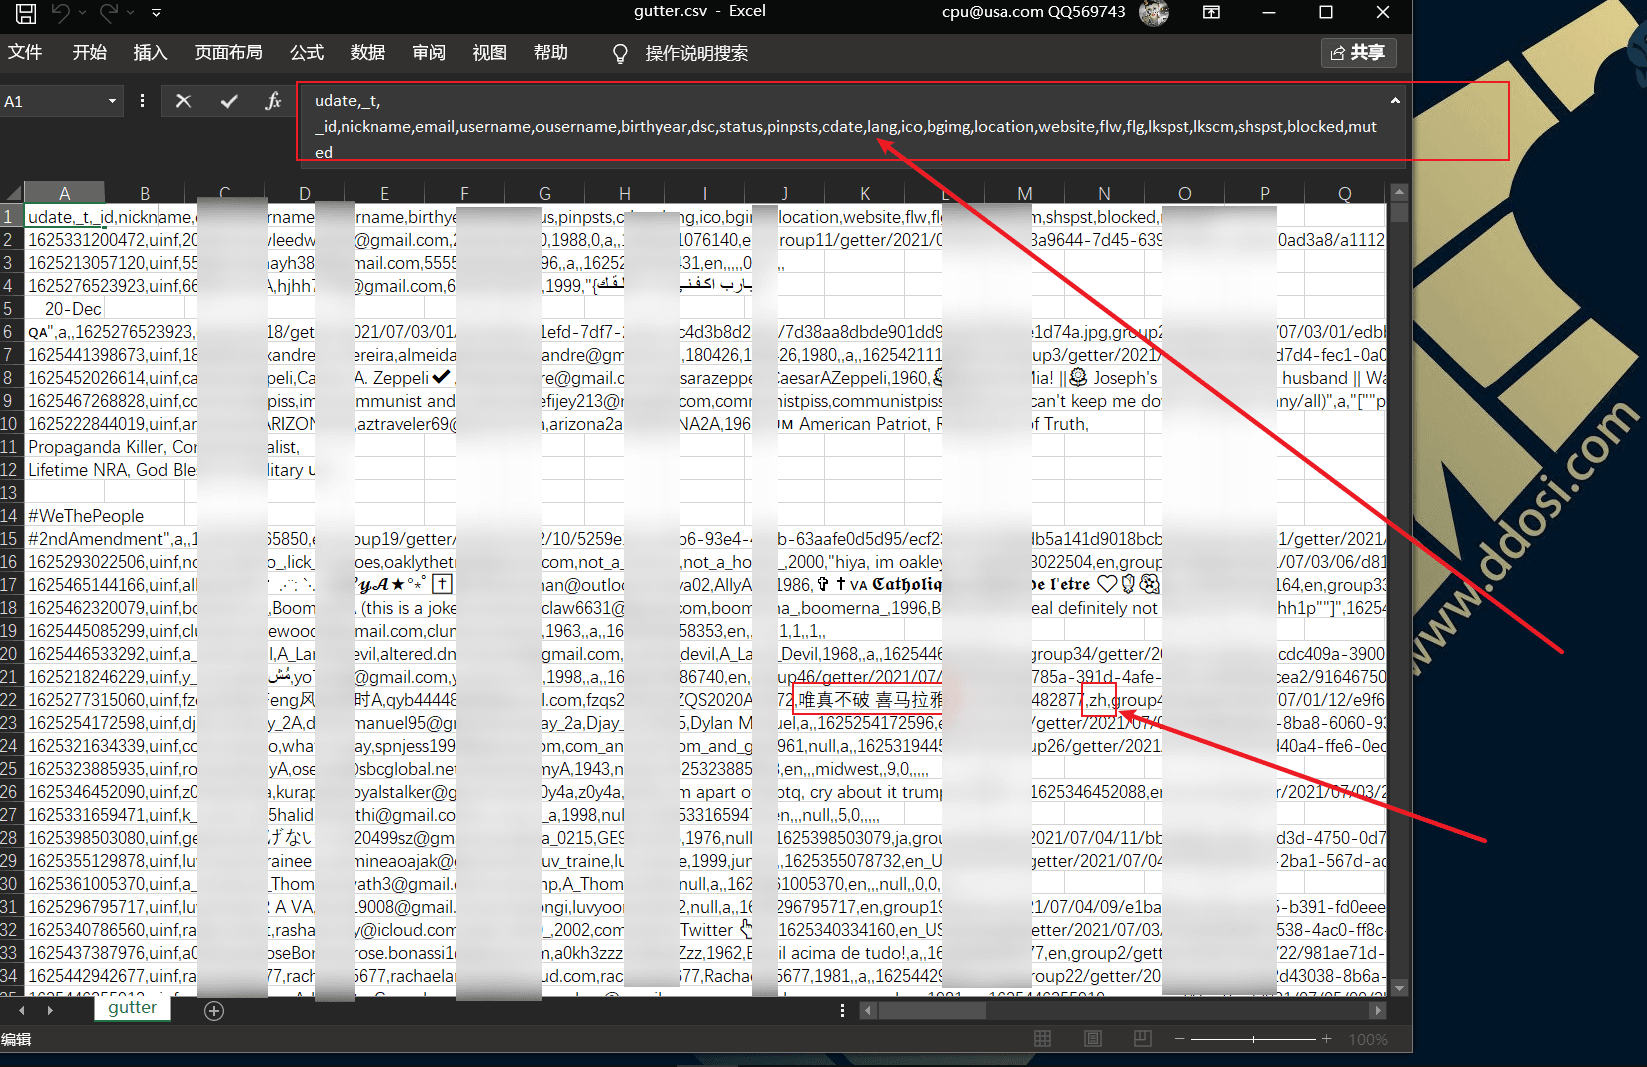Click the zoom slider track

coord(1253,1039)
